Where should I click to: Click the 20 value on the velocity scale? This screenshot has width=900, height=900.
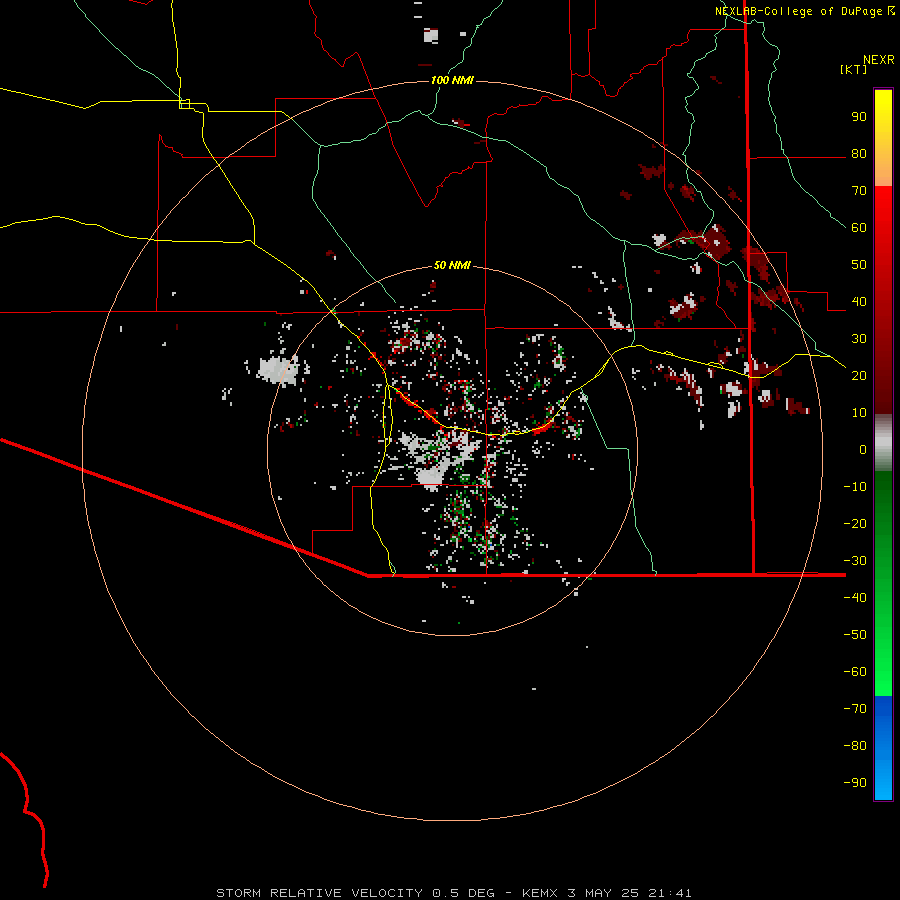tap(859, 375)
